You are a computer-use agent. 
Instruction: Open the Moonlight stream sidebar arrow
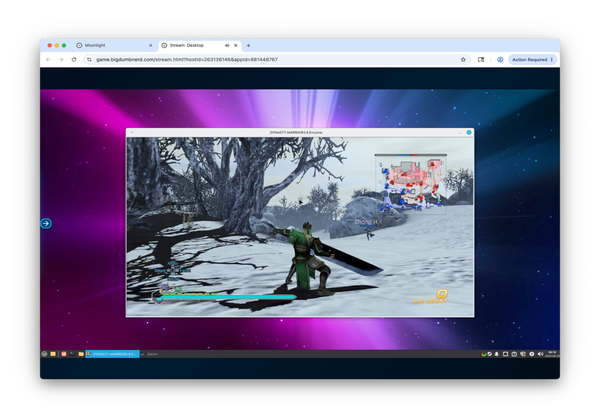pos(46,223)
